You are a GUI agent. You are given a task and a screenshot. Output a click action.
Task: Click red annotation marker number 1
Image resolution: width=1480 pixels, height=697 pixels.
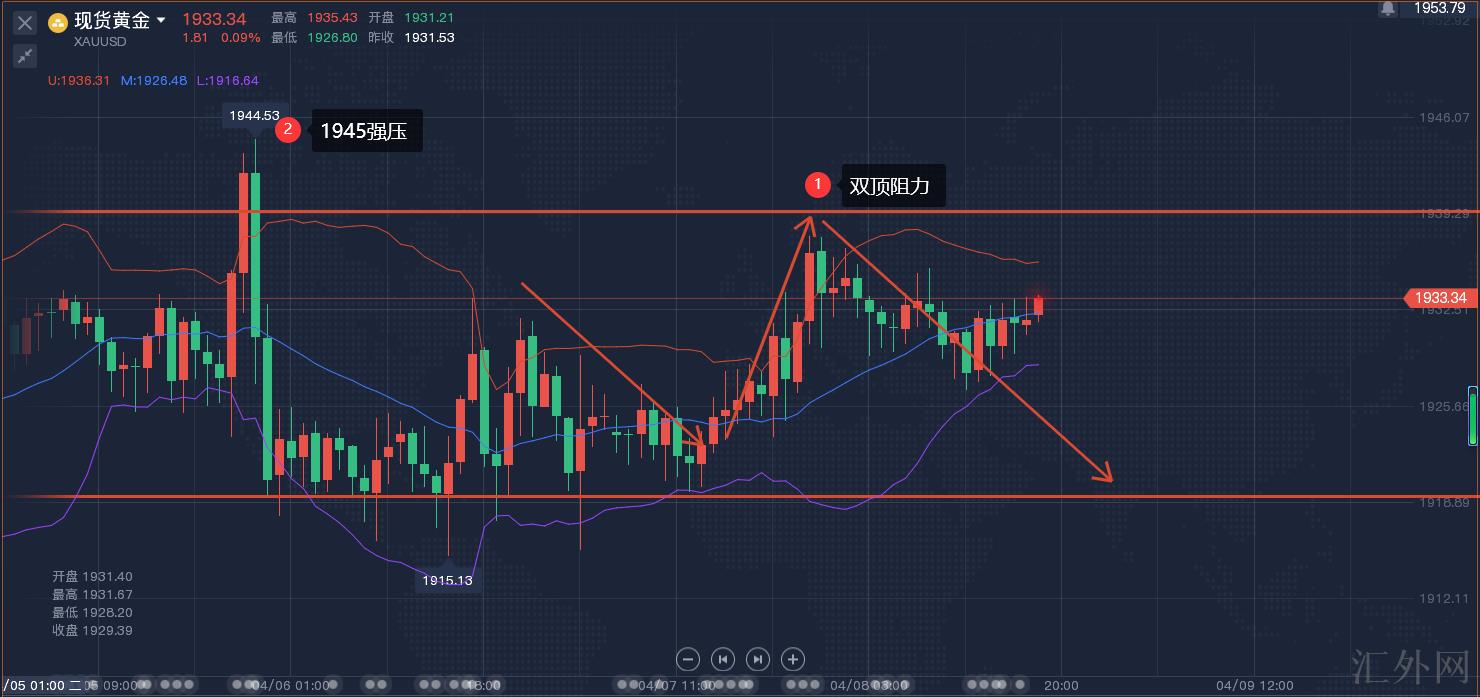[x=818, y=184]
